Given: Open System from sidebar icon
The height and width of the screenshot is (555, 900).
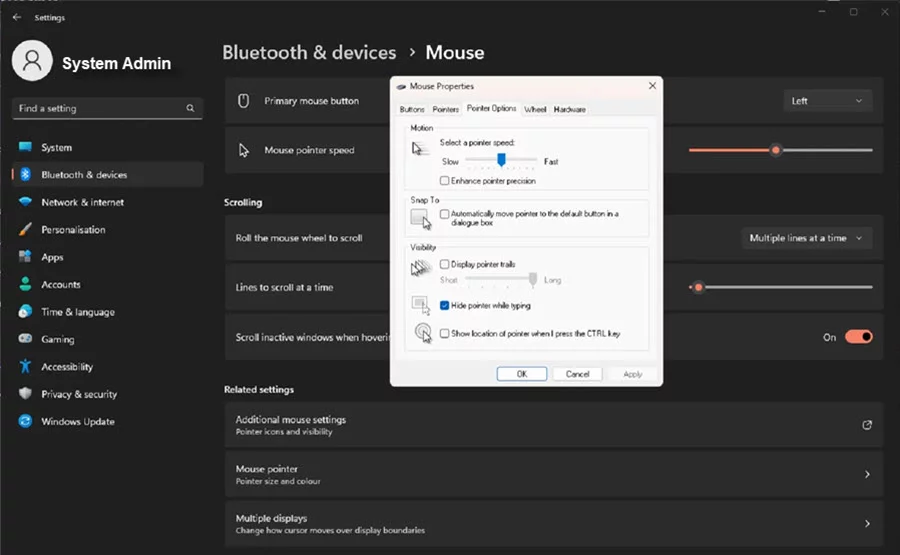Looking at the screenshot, I should tap(25, 147).
